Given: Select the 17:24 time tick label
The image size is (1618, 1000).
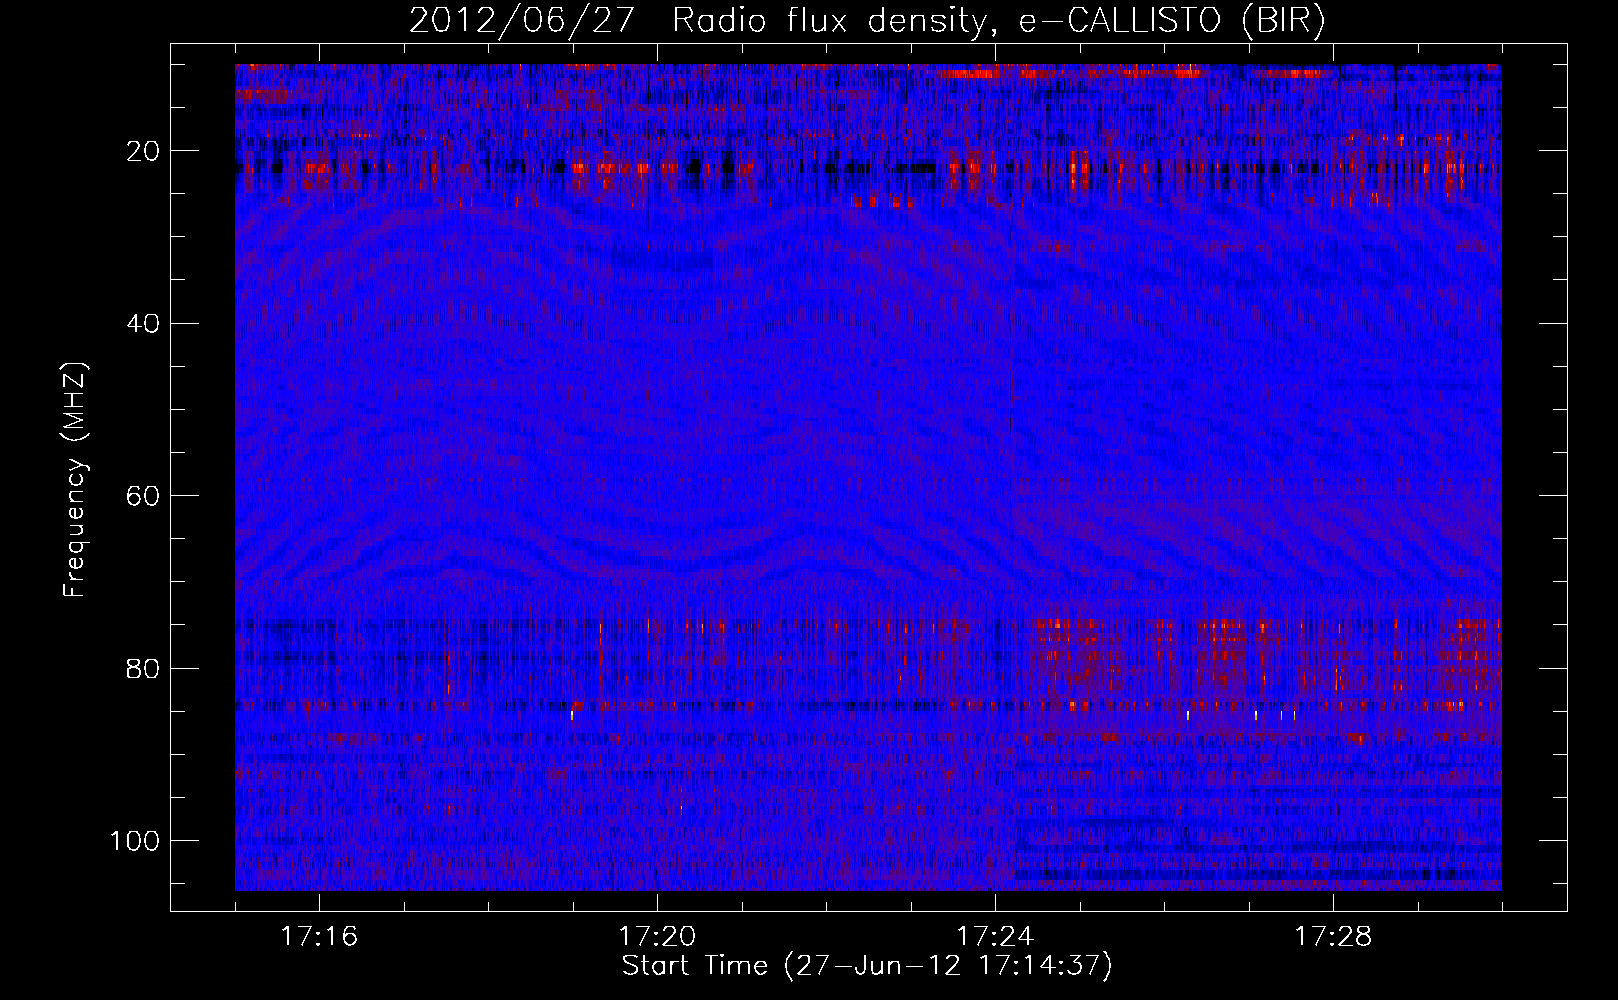Looking at the screenshot, I should point(995,937).
